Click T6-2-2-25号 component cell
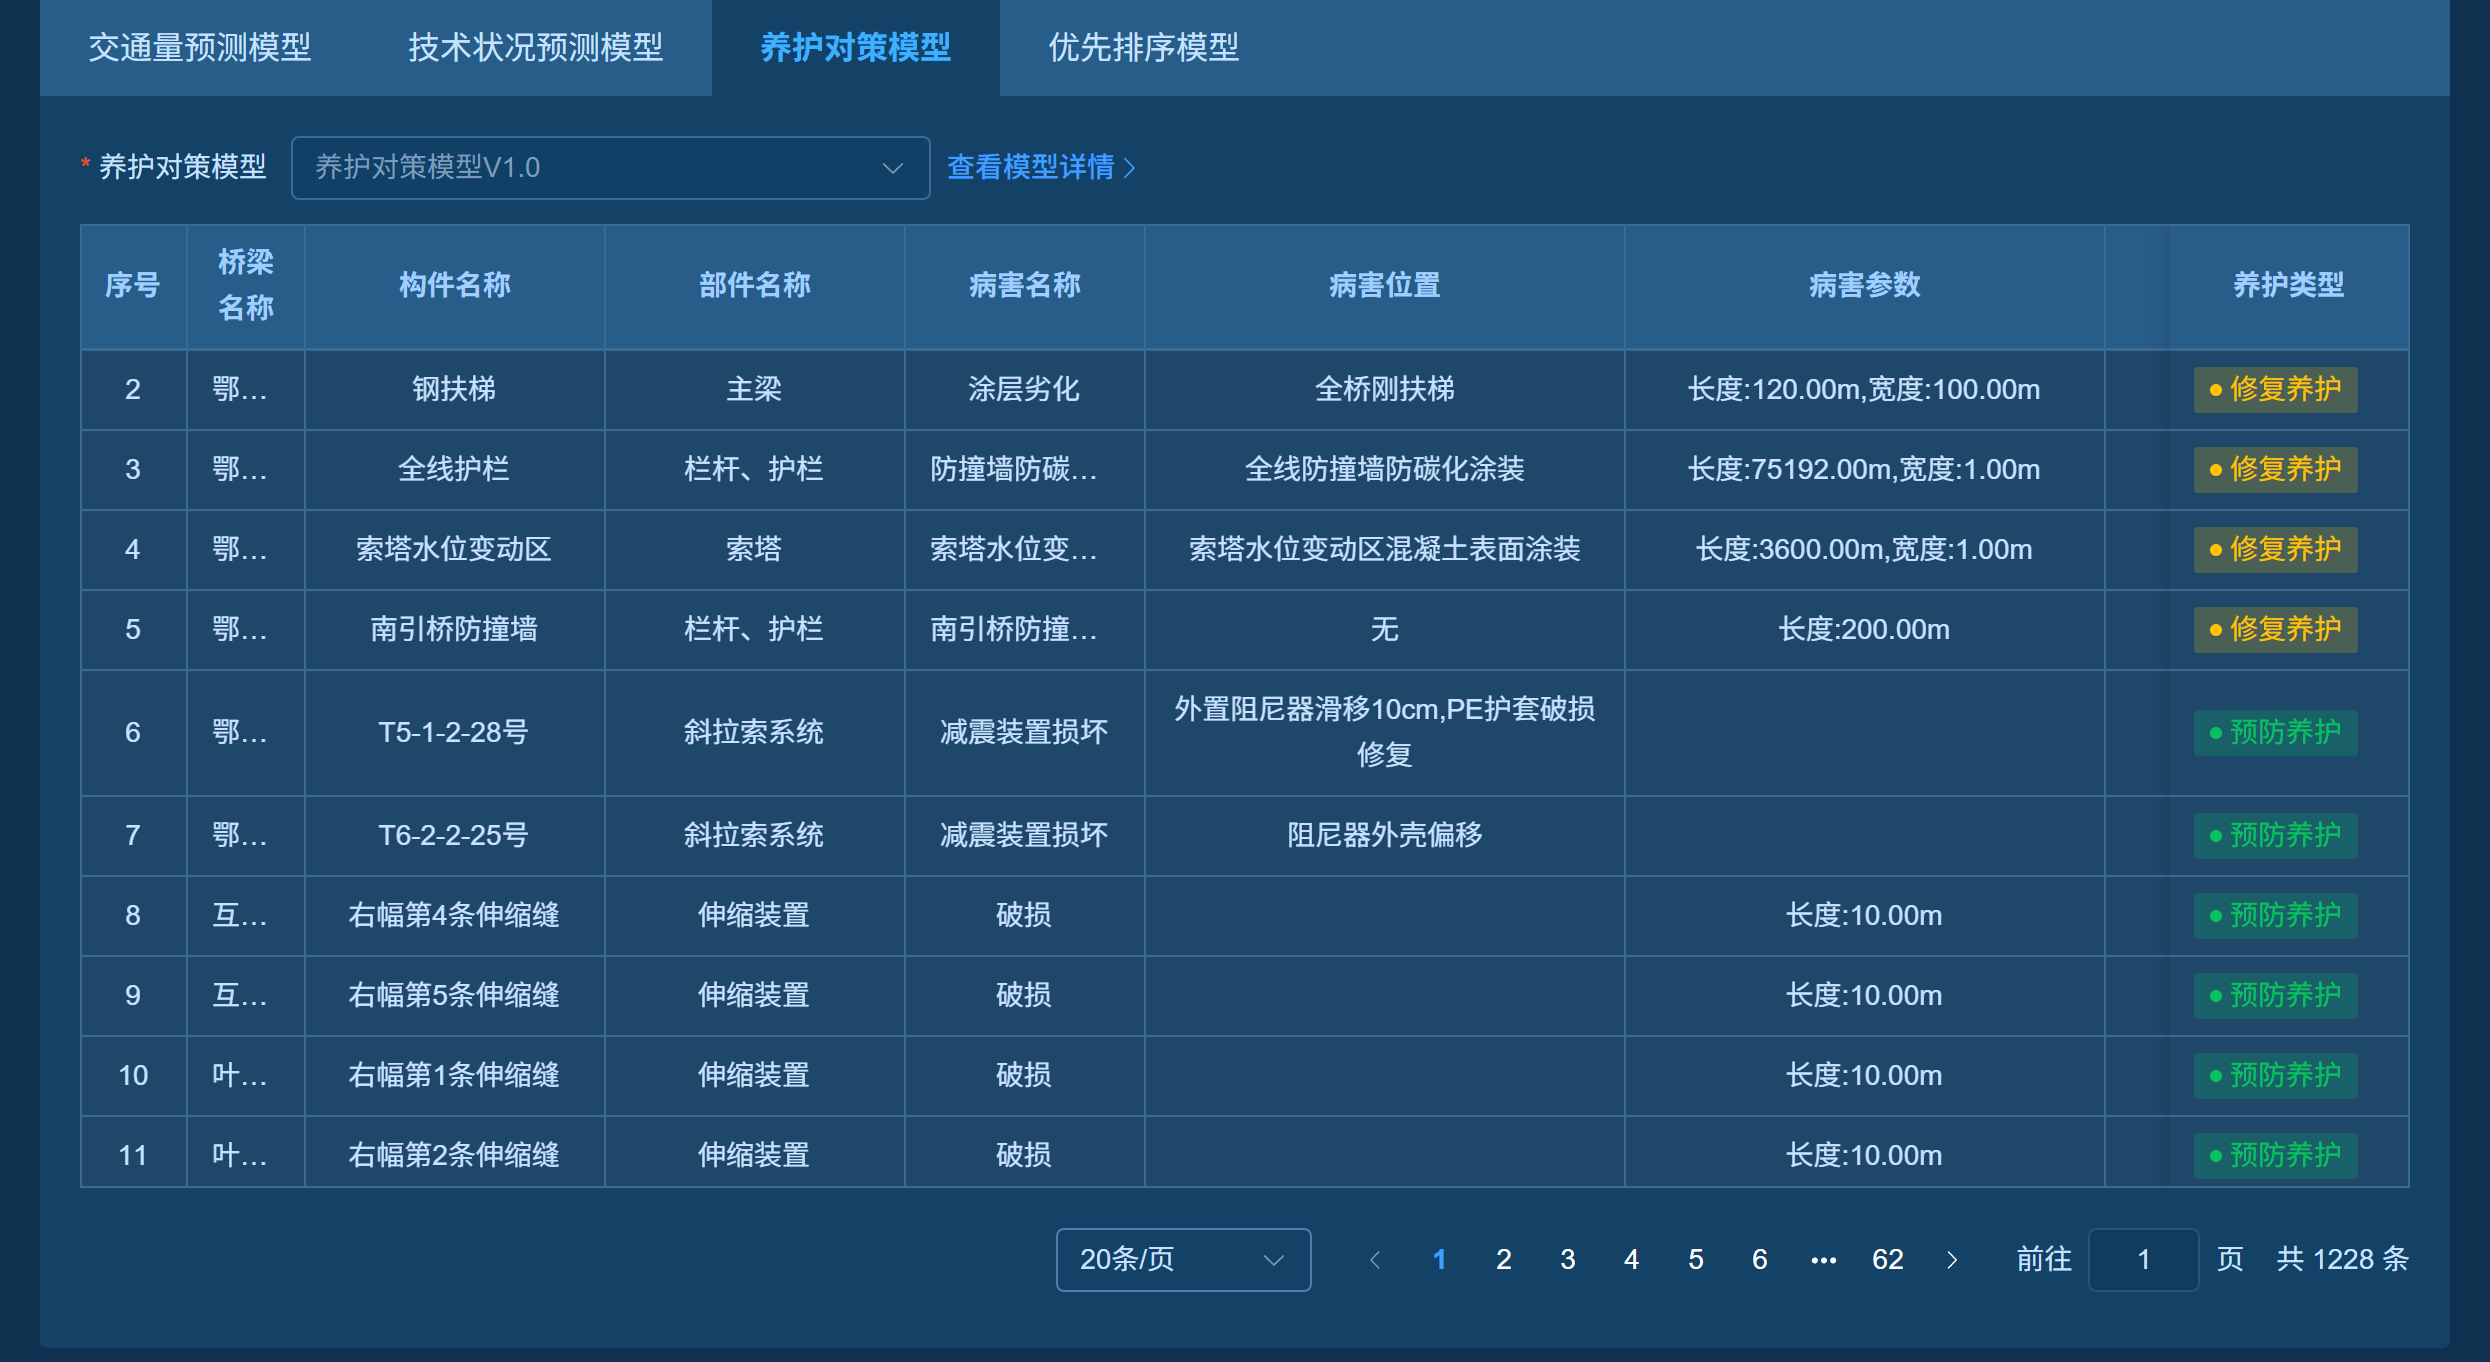 (x=455, y=835)
